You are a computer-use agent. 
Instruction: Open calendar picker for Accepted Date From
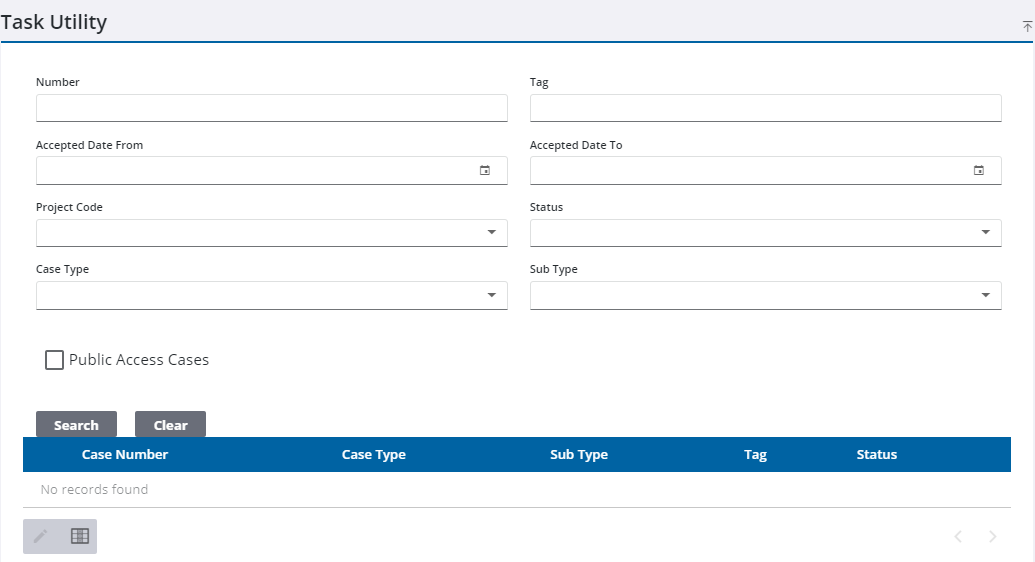pyautogui.click(x=485, y=171)
